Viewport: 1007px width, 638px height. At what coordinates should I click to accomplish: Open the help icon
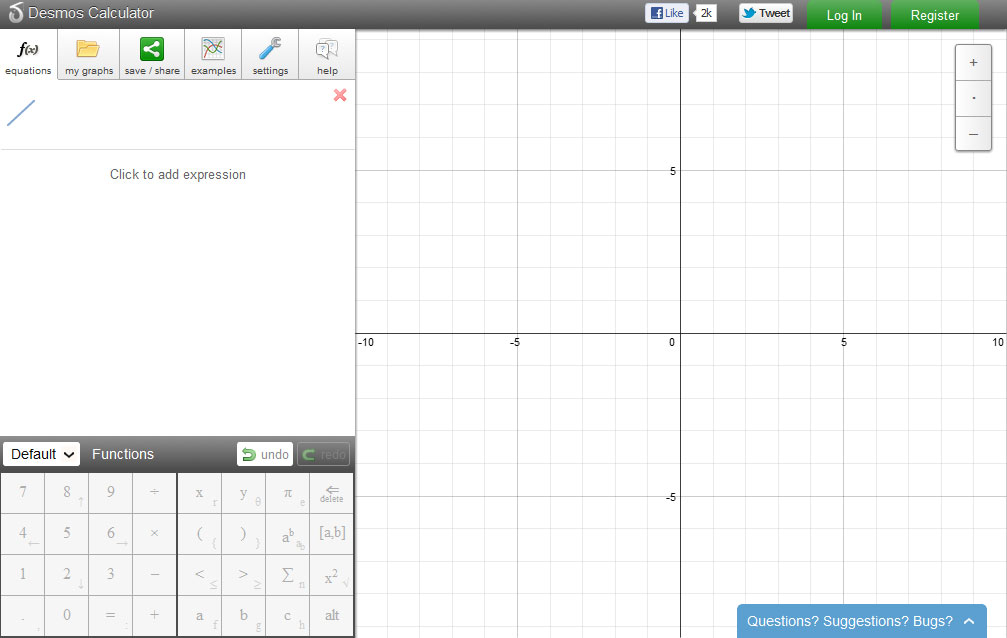pyautogui.click(x=327, y=49)
